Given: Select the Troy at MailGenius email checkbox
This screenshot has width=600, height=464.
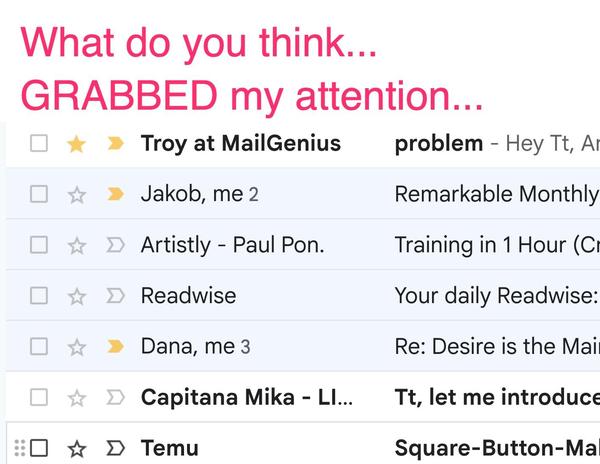Looking at the screenshot, I should tap(39, 144).
